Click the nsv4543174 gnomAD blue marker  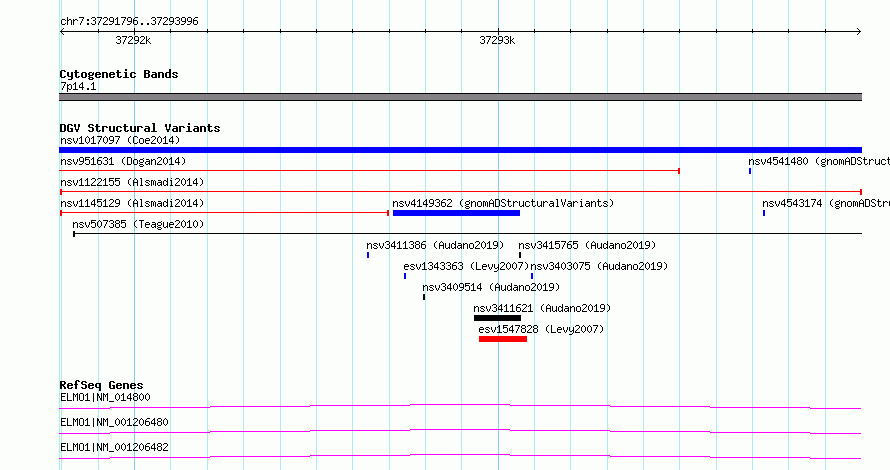tap(764, 213)
